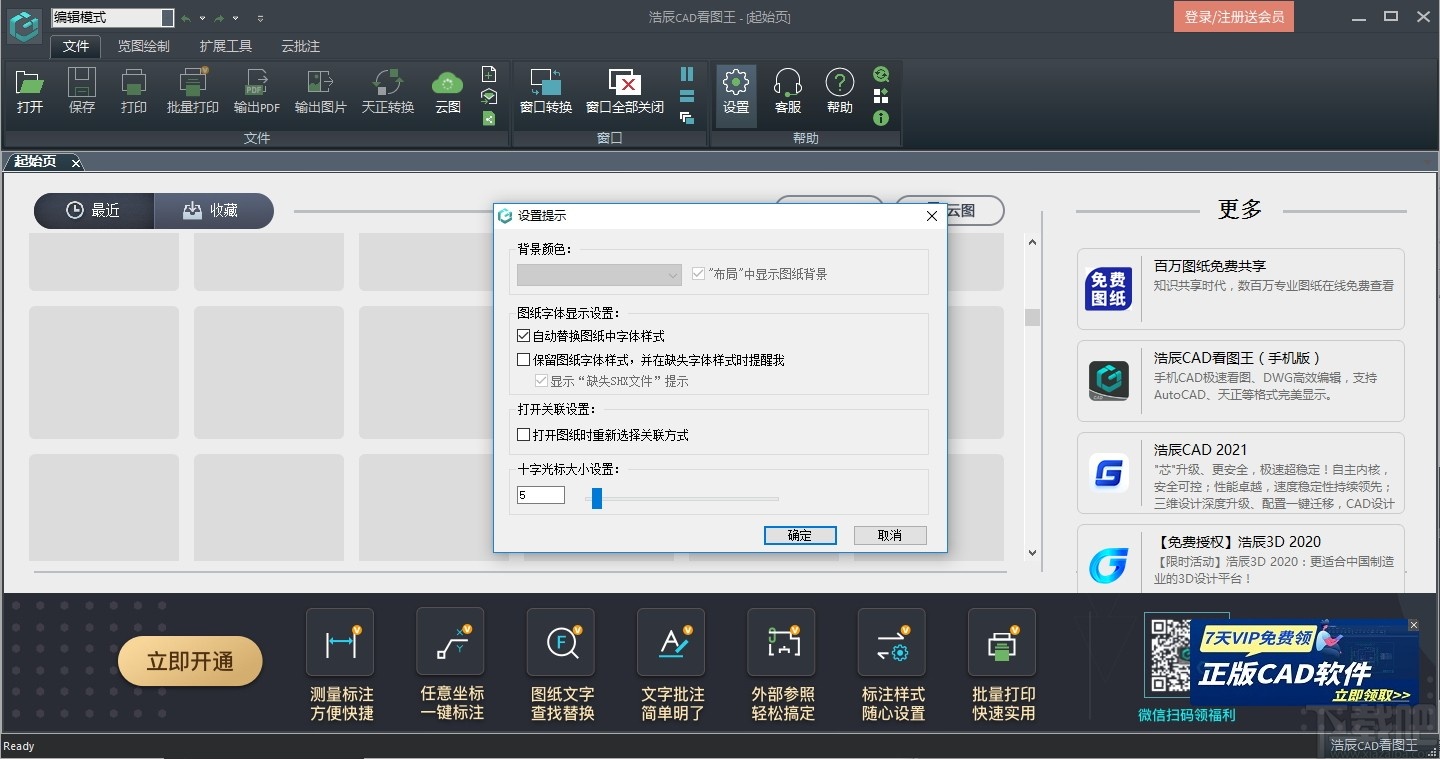The height and width of the screenshot is (759, 1440).
Task: Open a drawing file with 打开
Action: [29, 90]
